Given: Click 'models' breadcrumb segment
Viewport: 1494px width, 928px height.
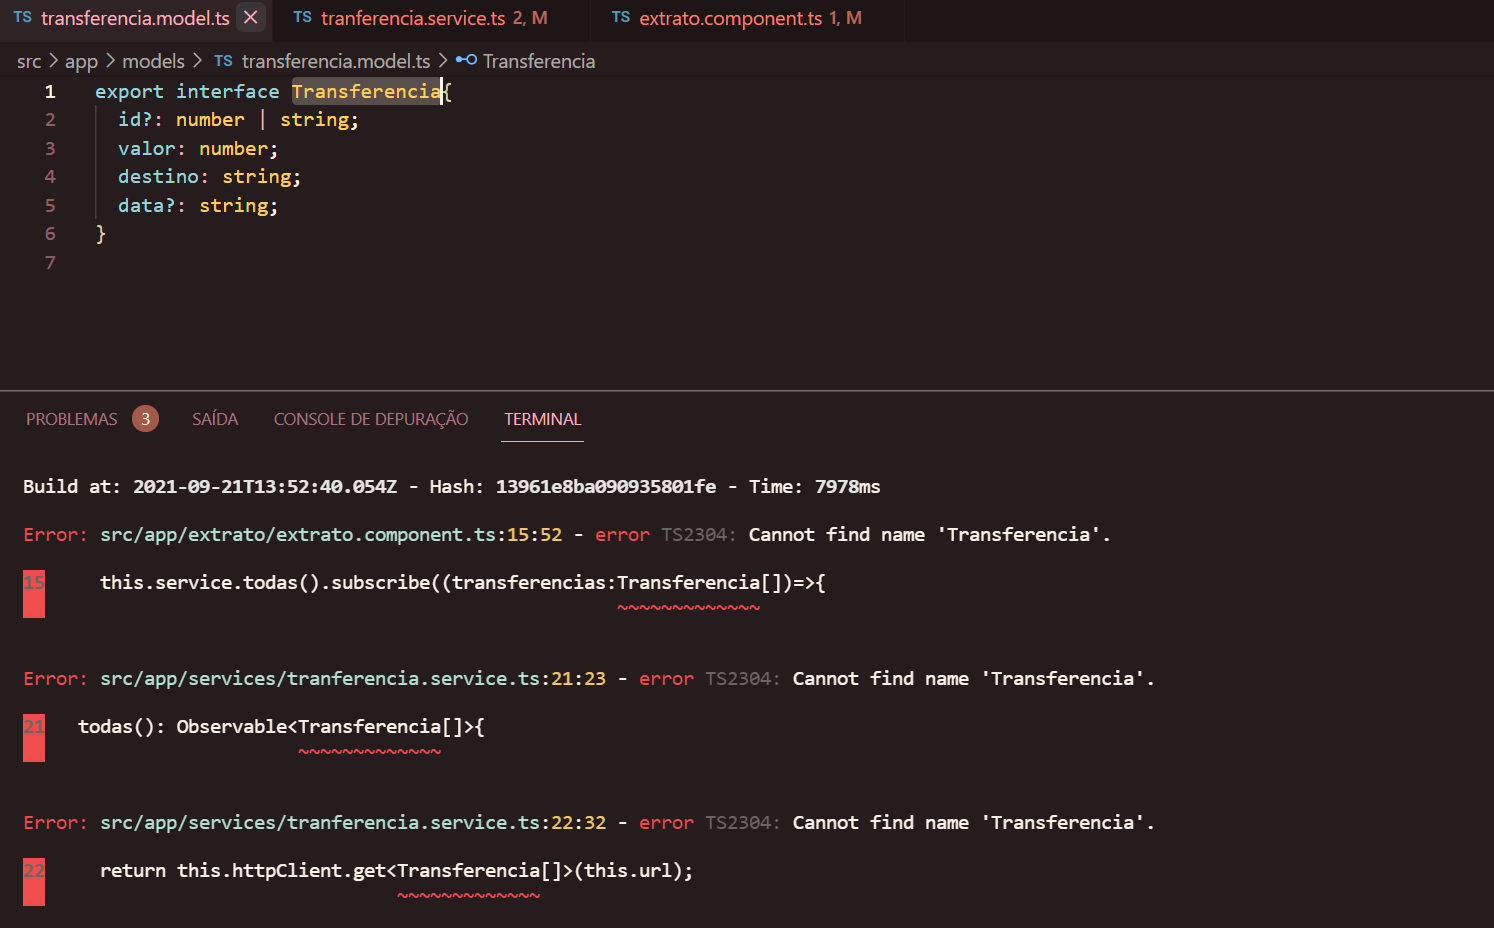Looking at the screenshot, I should pyautogui.click(x=153, y=62).
